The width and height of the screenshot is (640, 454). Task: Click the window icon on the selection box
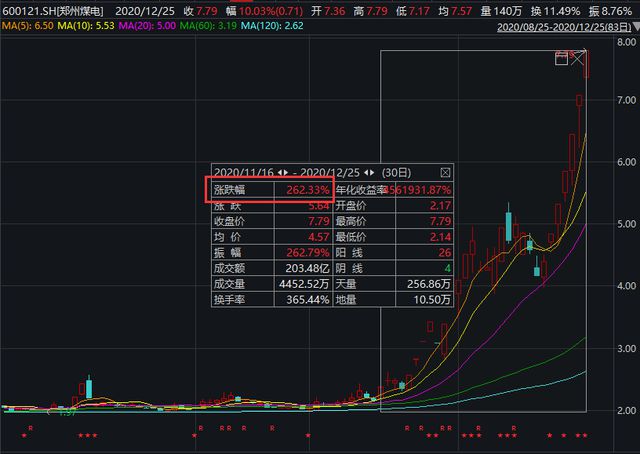tap(562, 58)
